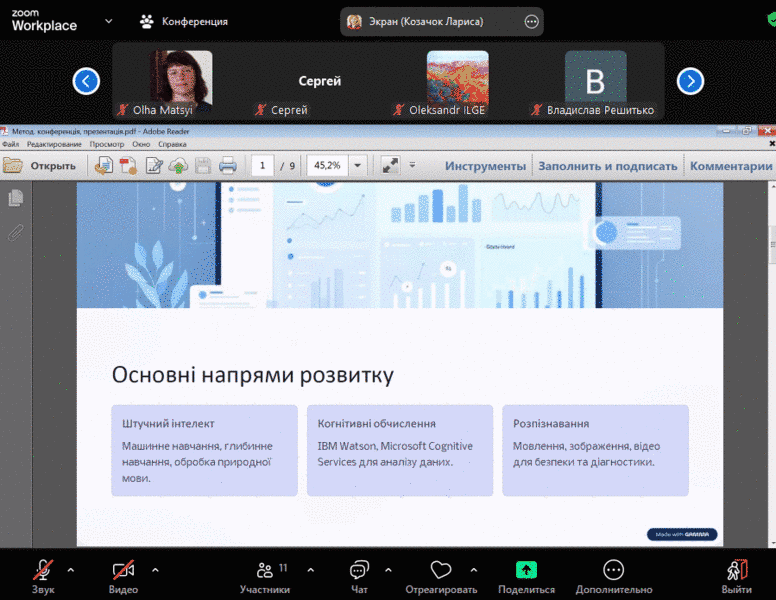Open the Редактирование menu
Screen dimensions: 776x600
pyautogui.click(x=54, y=144)
